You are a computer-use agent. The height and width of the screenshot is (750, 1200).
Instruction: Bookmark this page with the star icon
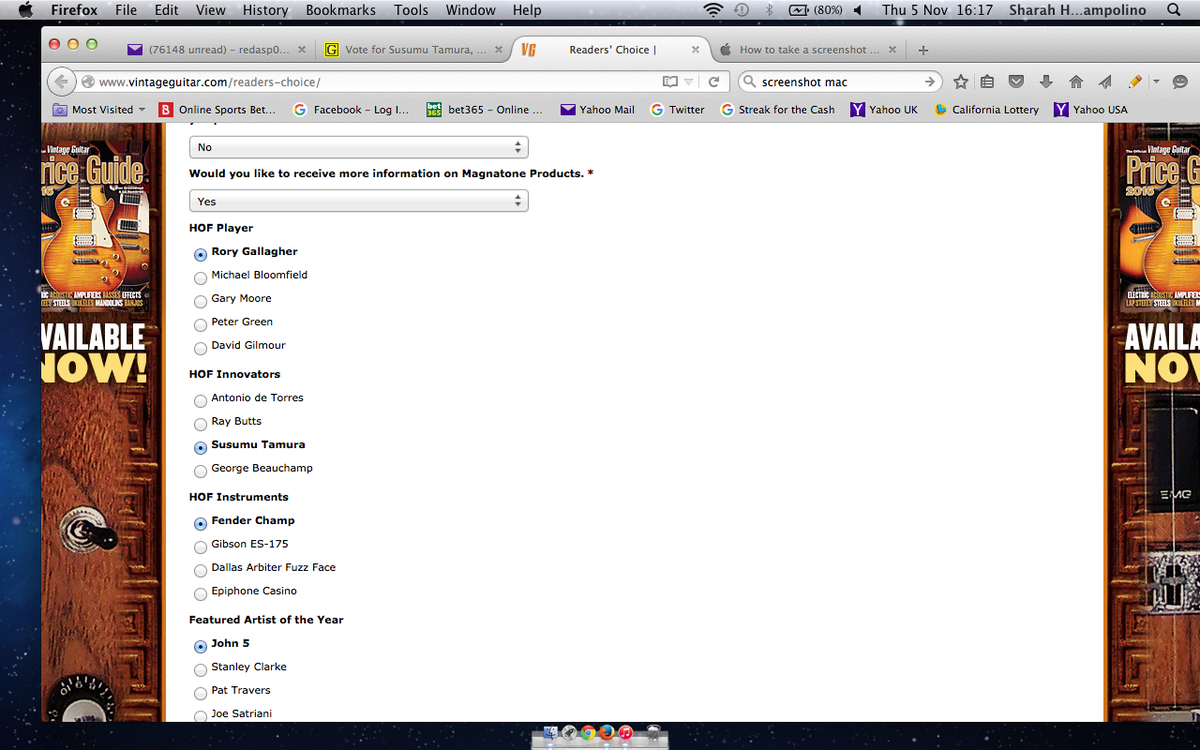pyautogui.click(x=961, y=82)
